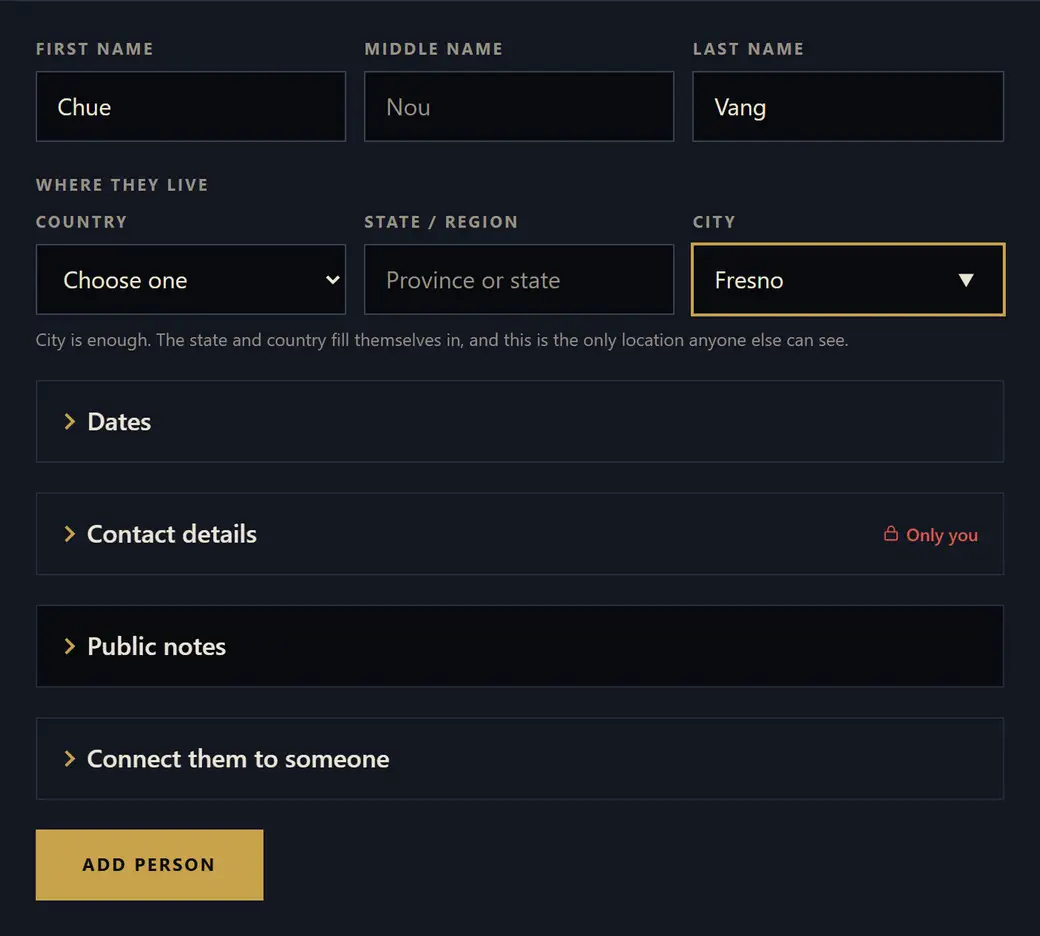Open the Country 'Choose one' dropdown
Image resolution: width=1040 pixels, height=936 pixels.
click(x=191, y=279)
